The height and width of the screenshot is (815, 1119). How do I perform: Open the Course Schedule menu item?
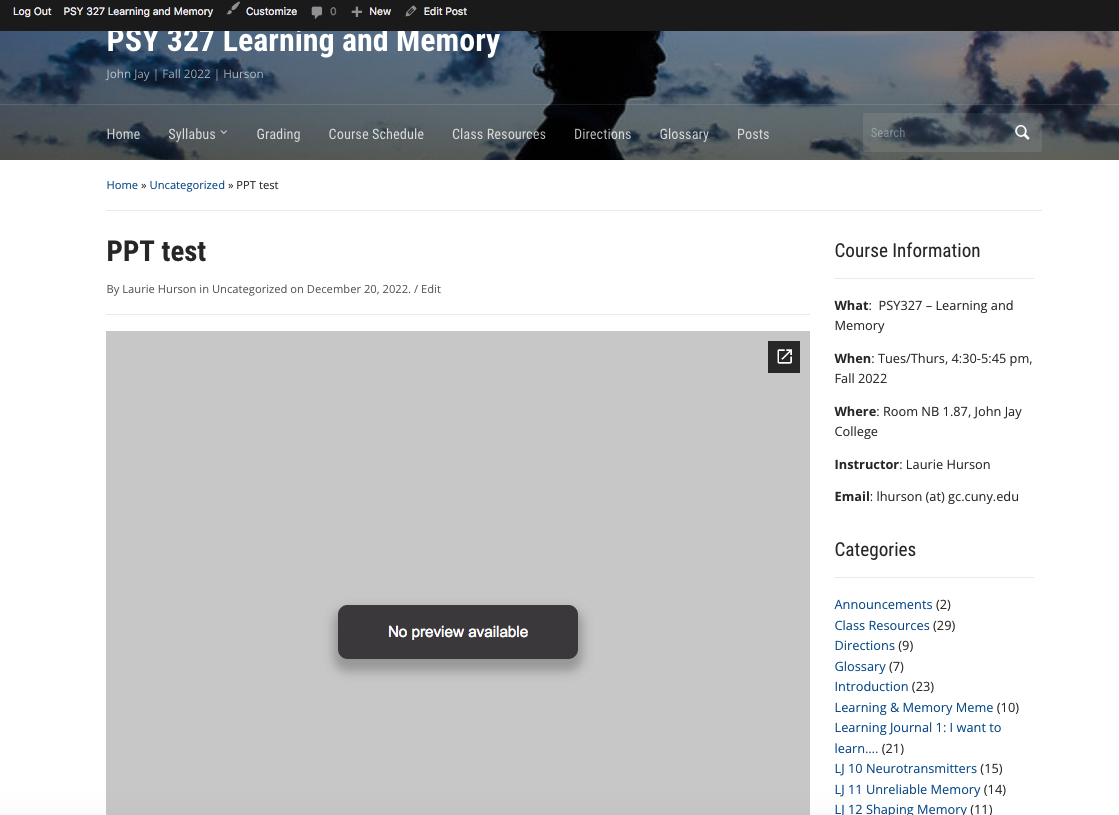376,134
